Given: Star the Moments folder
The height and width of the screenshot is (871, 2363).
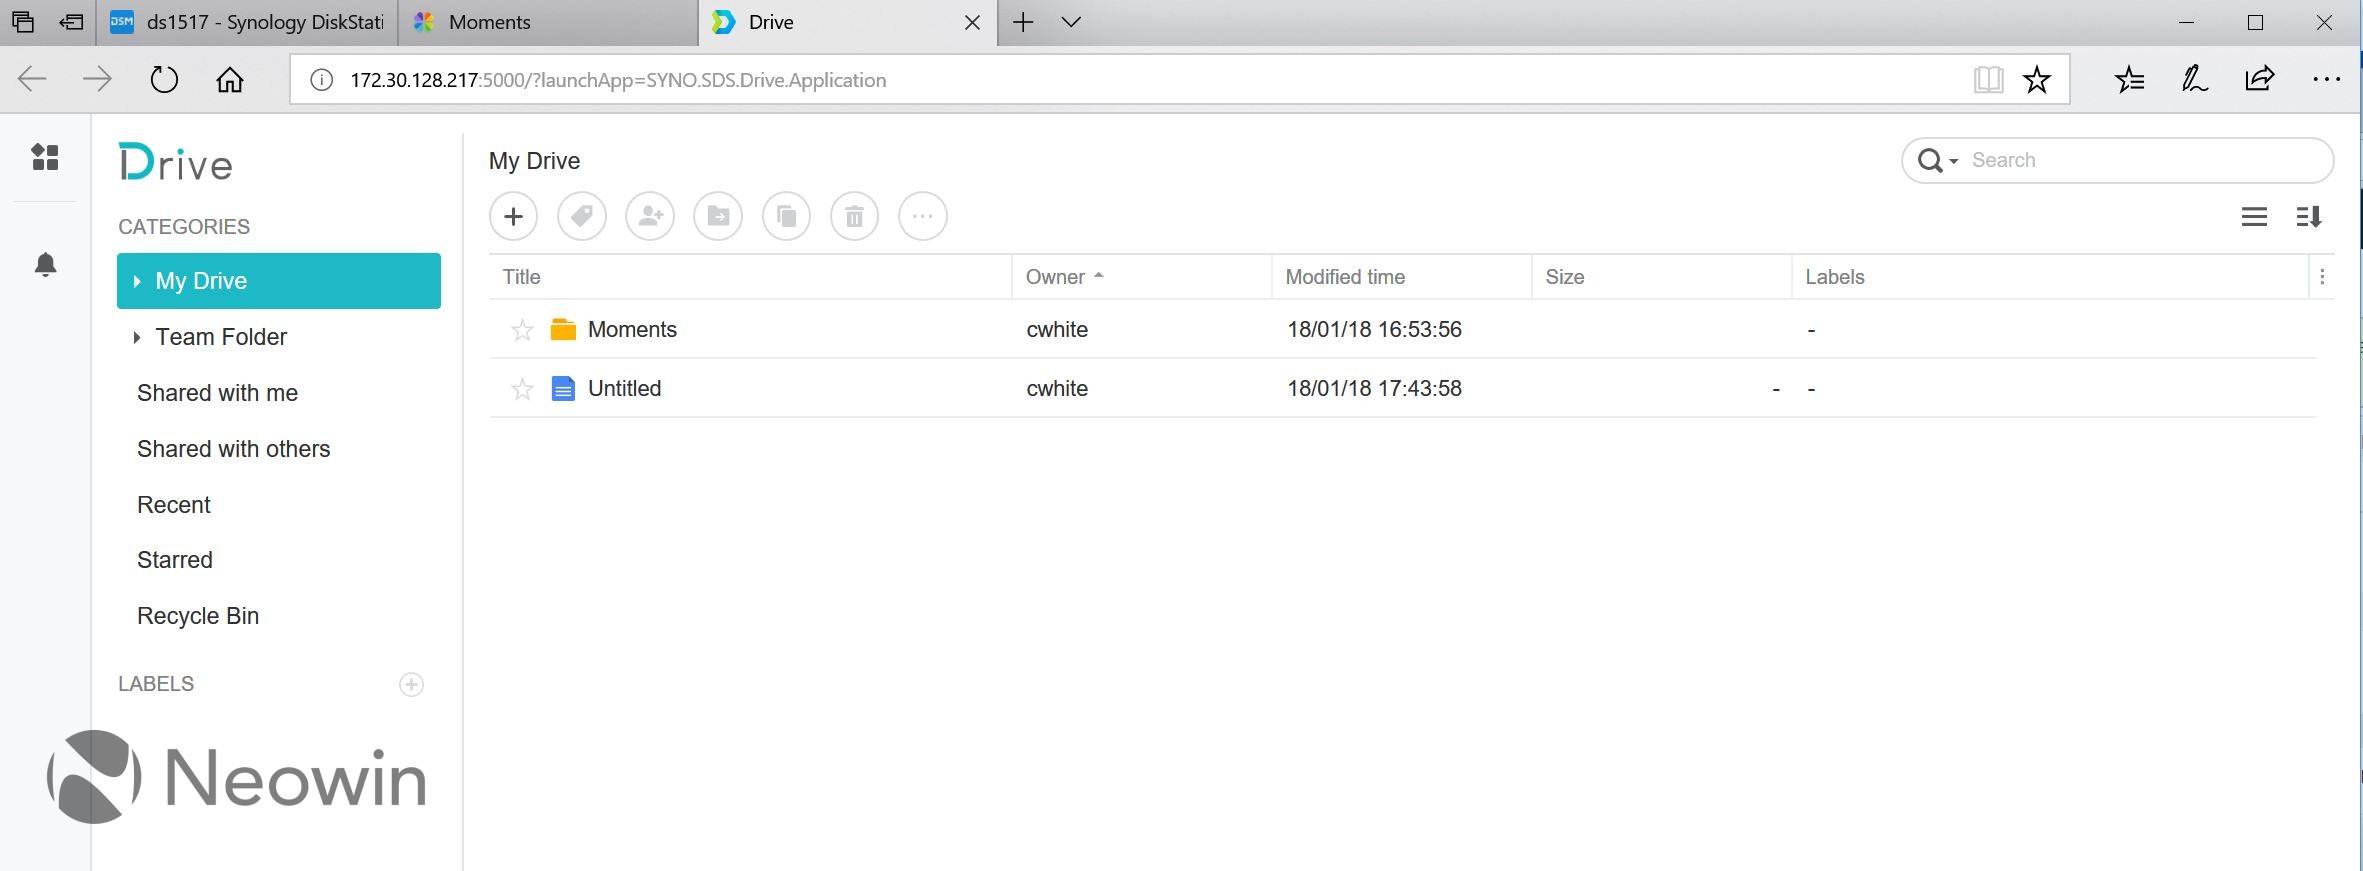Looking at the screenshot, I should pyautogui.click(x=522, y=330).
